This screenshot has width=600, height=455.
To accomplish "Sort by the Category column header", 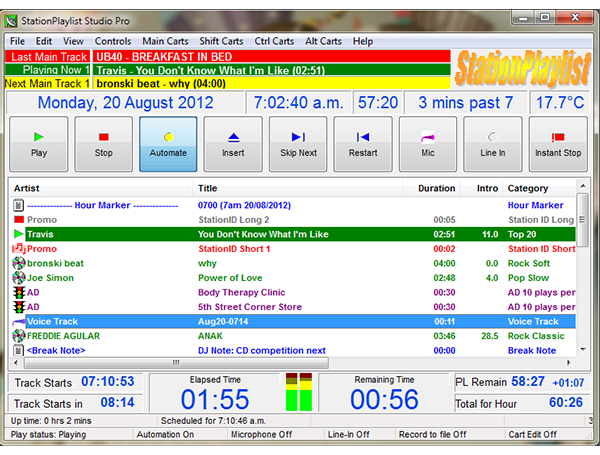I will pyautogui.click(x=539, y=188).
